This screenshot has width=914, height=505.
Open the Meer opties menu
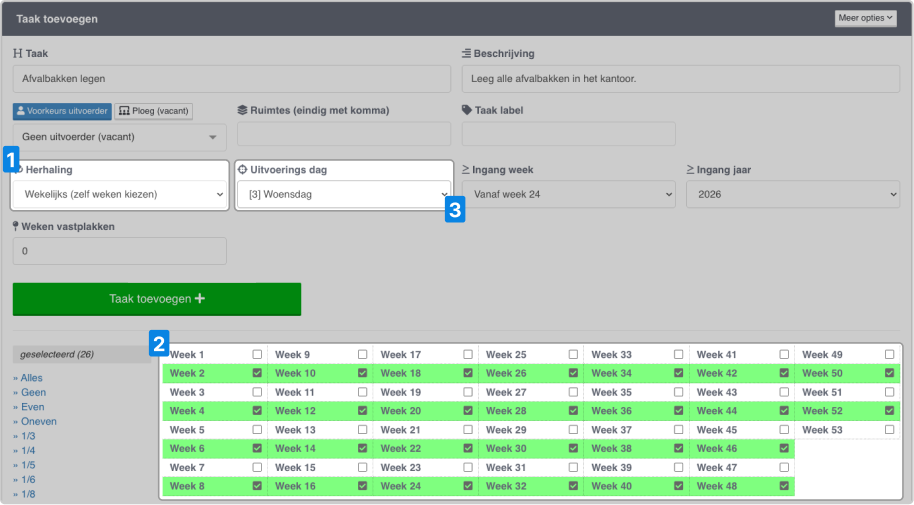(866, 18)
